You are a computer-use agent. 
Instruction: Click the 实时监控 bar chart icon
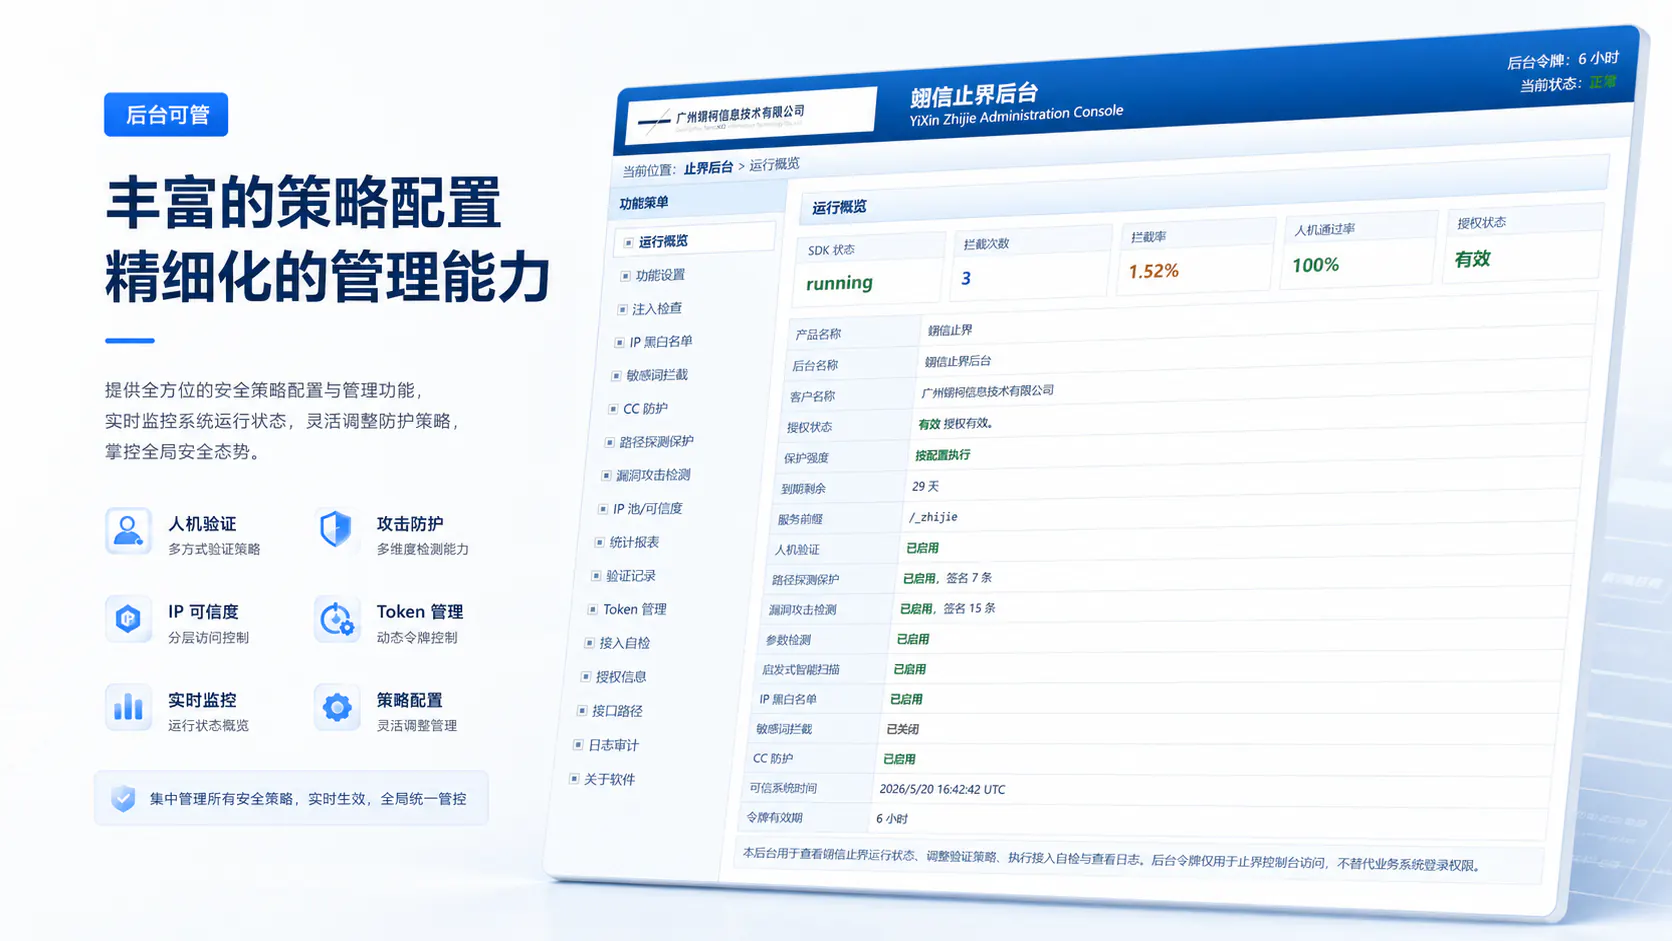[x=128, y=707]
